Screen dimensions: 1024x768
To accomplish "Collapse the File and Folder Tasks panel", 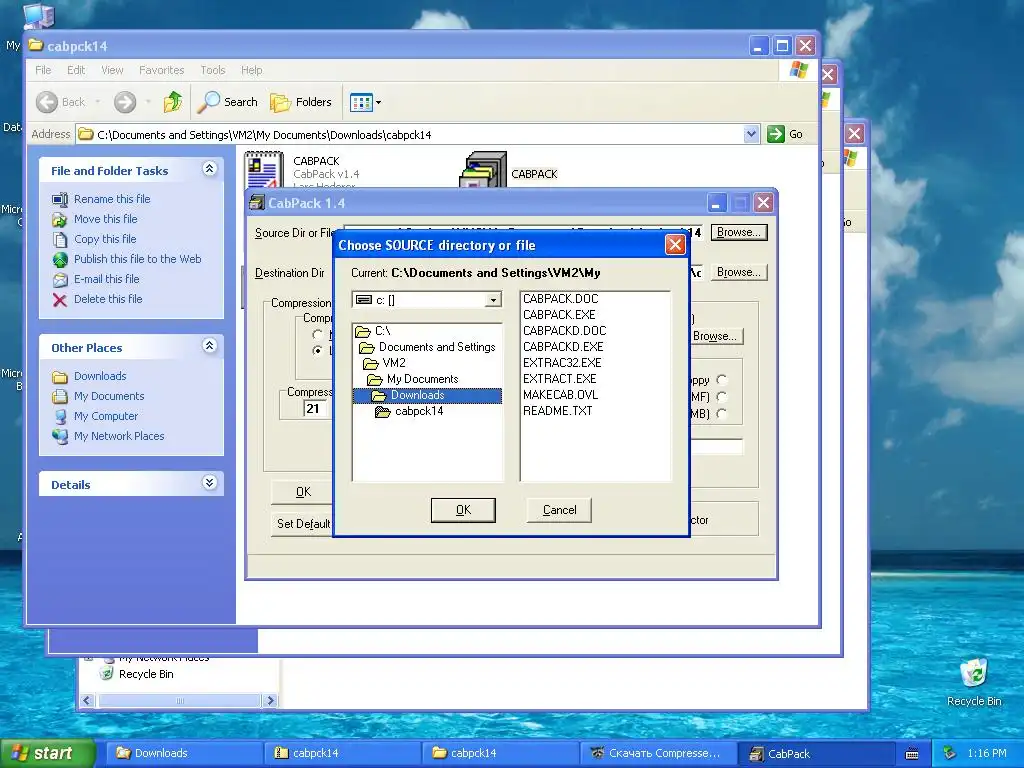I will [209, 169].
